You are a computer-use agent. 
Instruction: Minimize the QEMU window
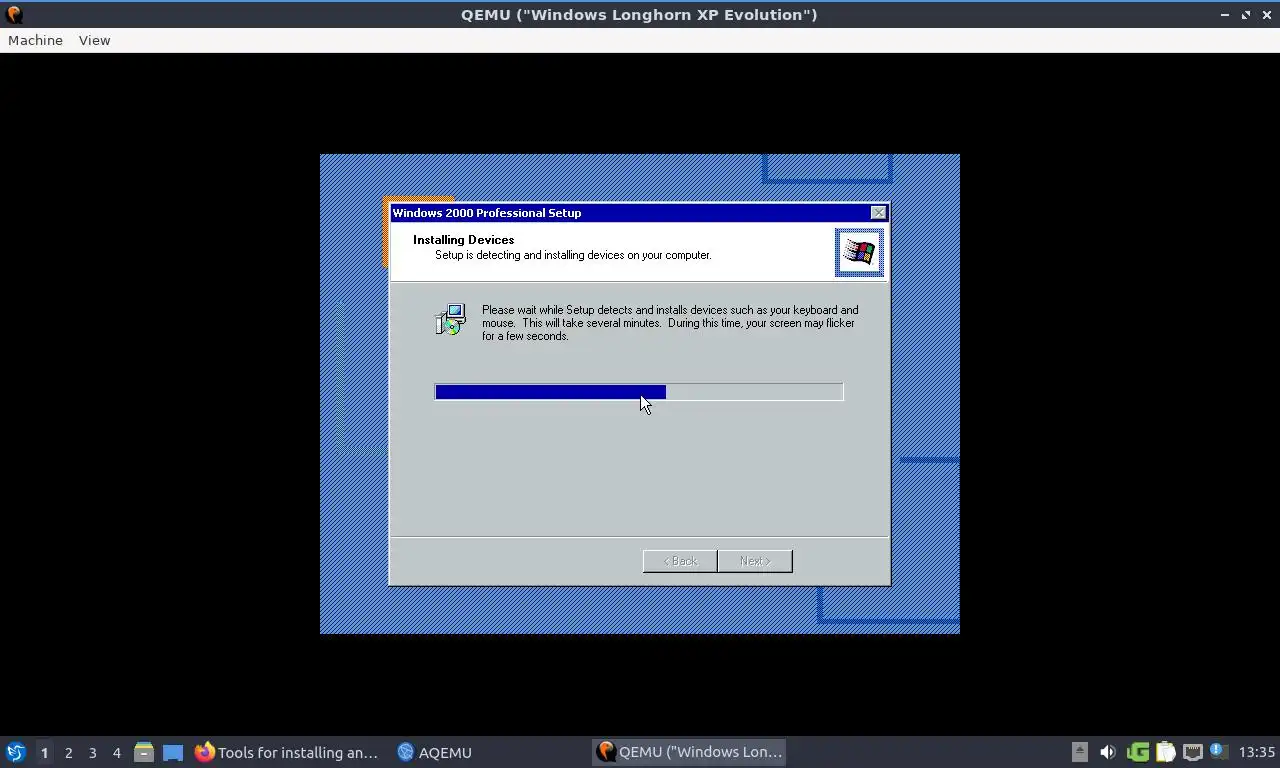point(1225,15)
